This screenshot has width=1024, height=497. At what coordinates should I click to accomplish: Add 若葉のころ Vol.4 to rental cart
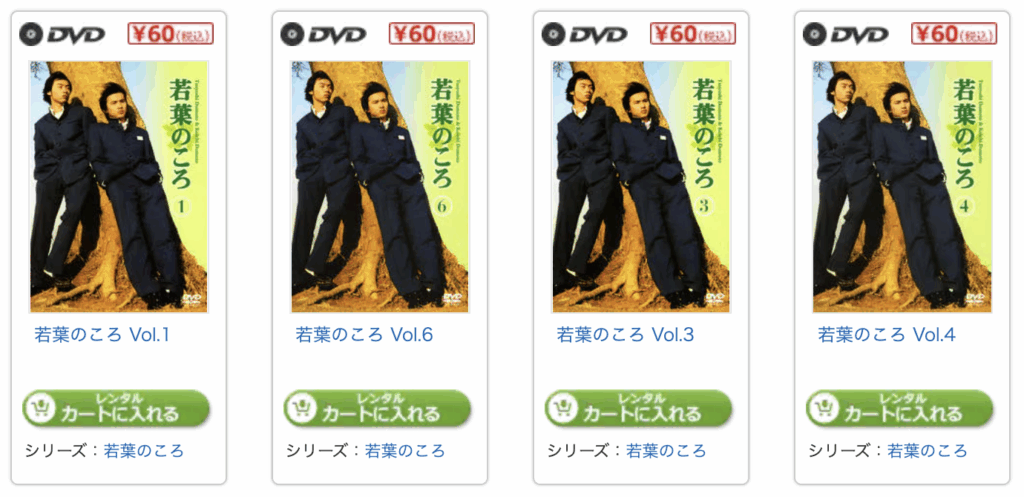tap(900, 409)
